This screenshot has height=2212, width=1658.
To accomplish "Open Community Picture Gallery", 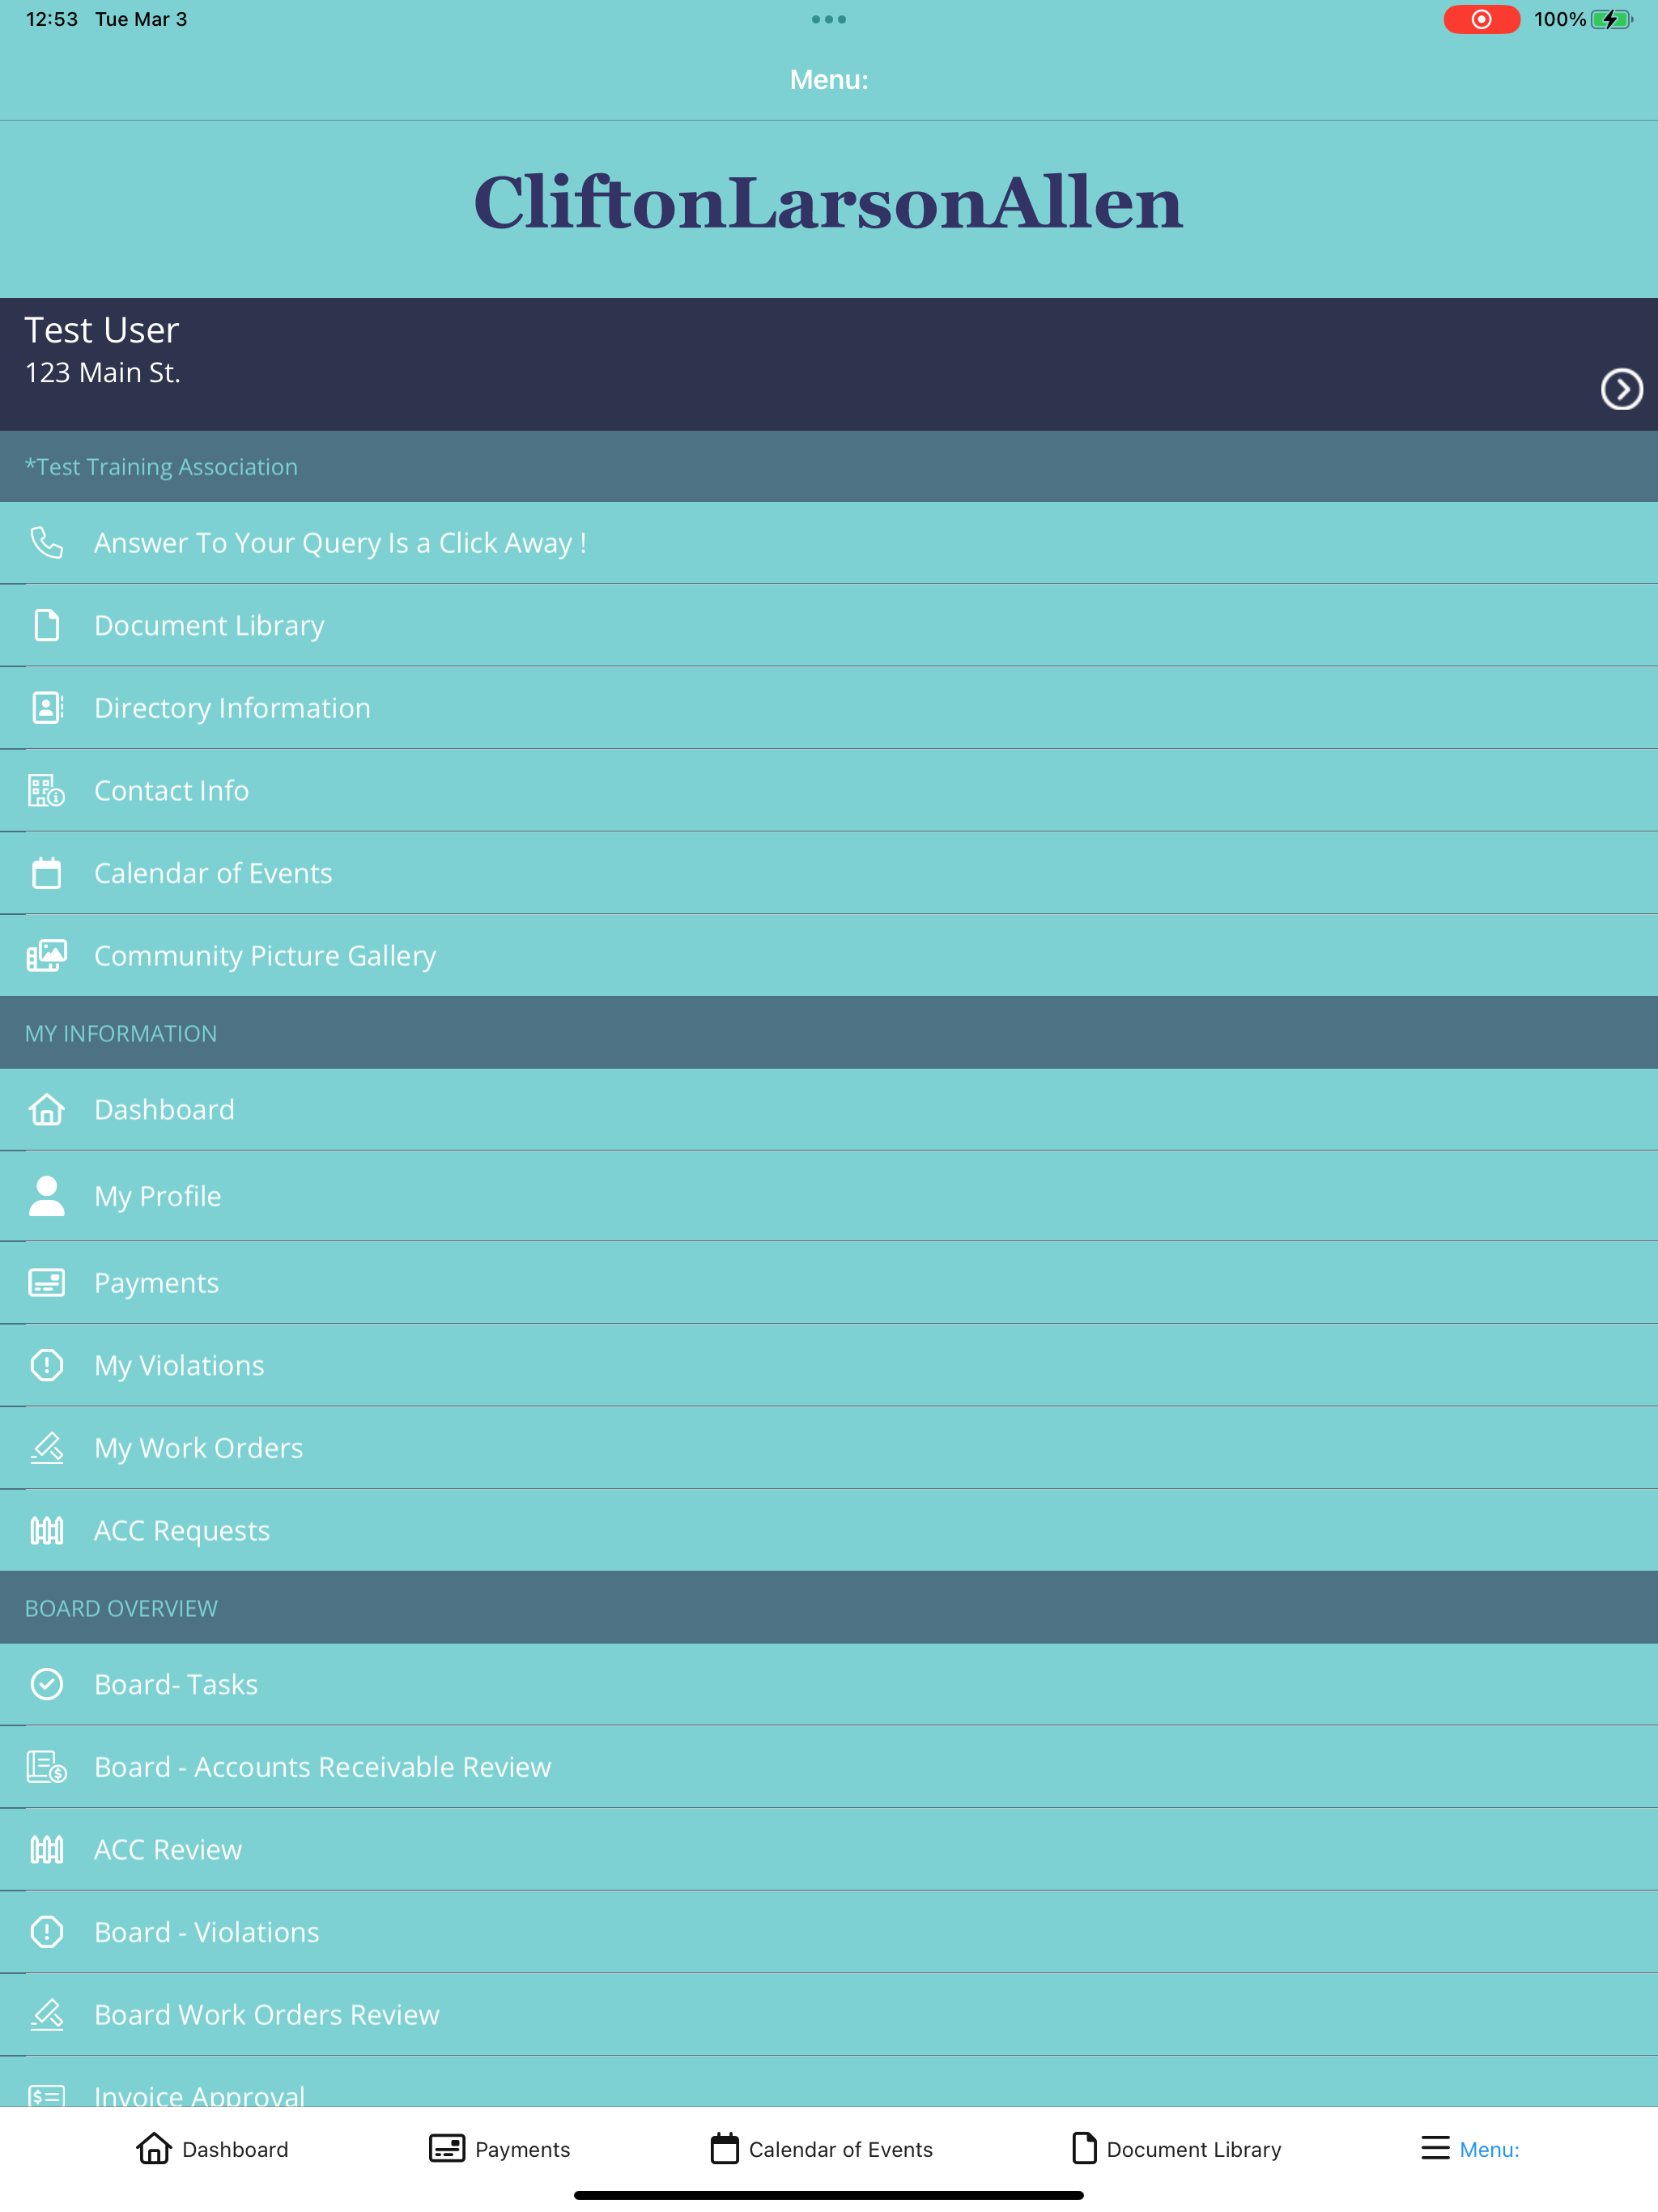I will click(x=829, y=955).
